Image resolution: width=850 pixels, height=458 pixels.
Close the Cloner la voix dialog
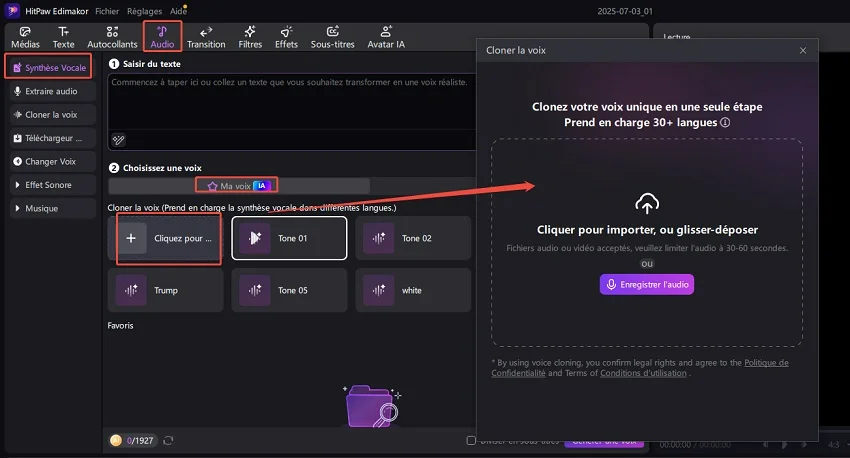click(802, 50)
